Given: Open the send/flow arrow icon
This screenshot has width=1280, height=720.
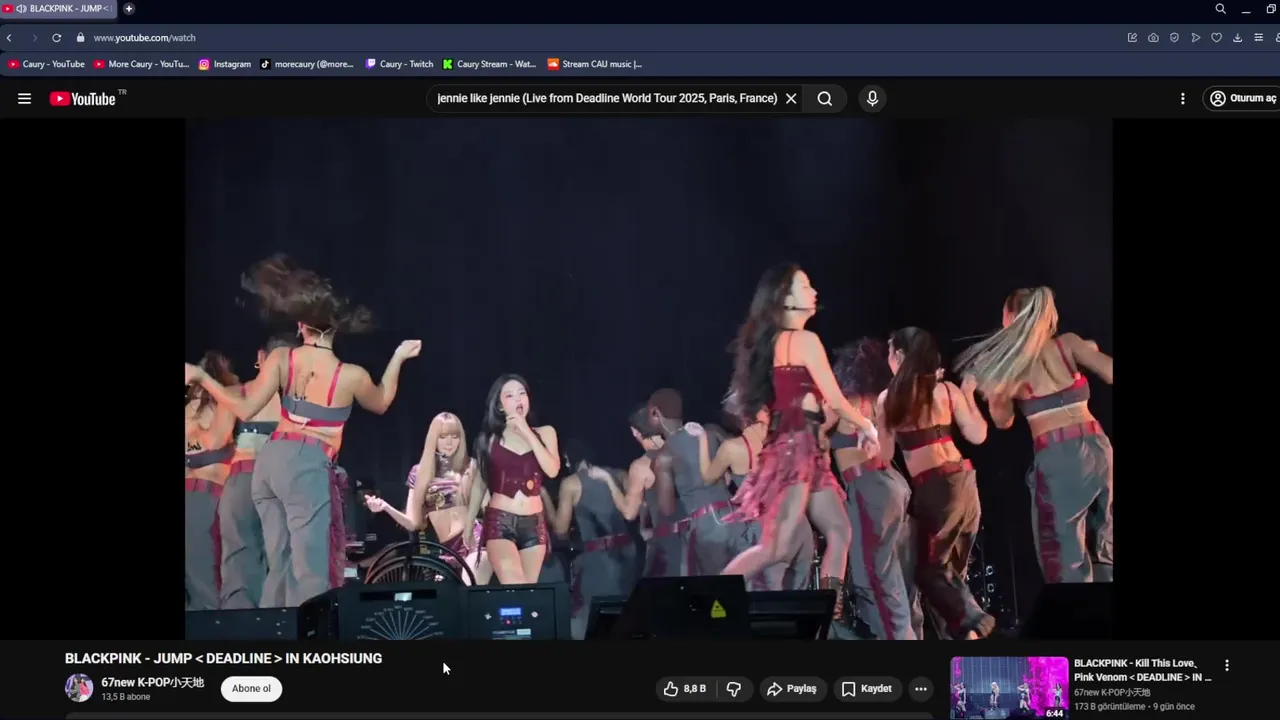Looking at the screenshot, I should point(1195,37).
